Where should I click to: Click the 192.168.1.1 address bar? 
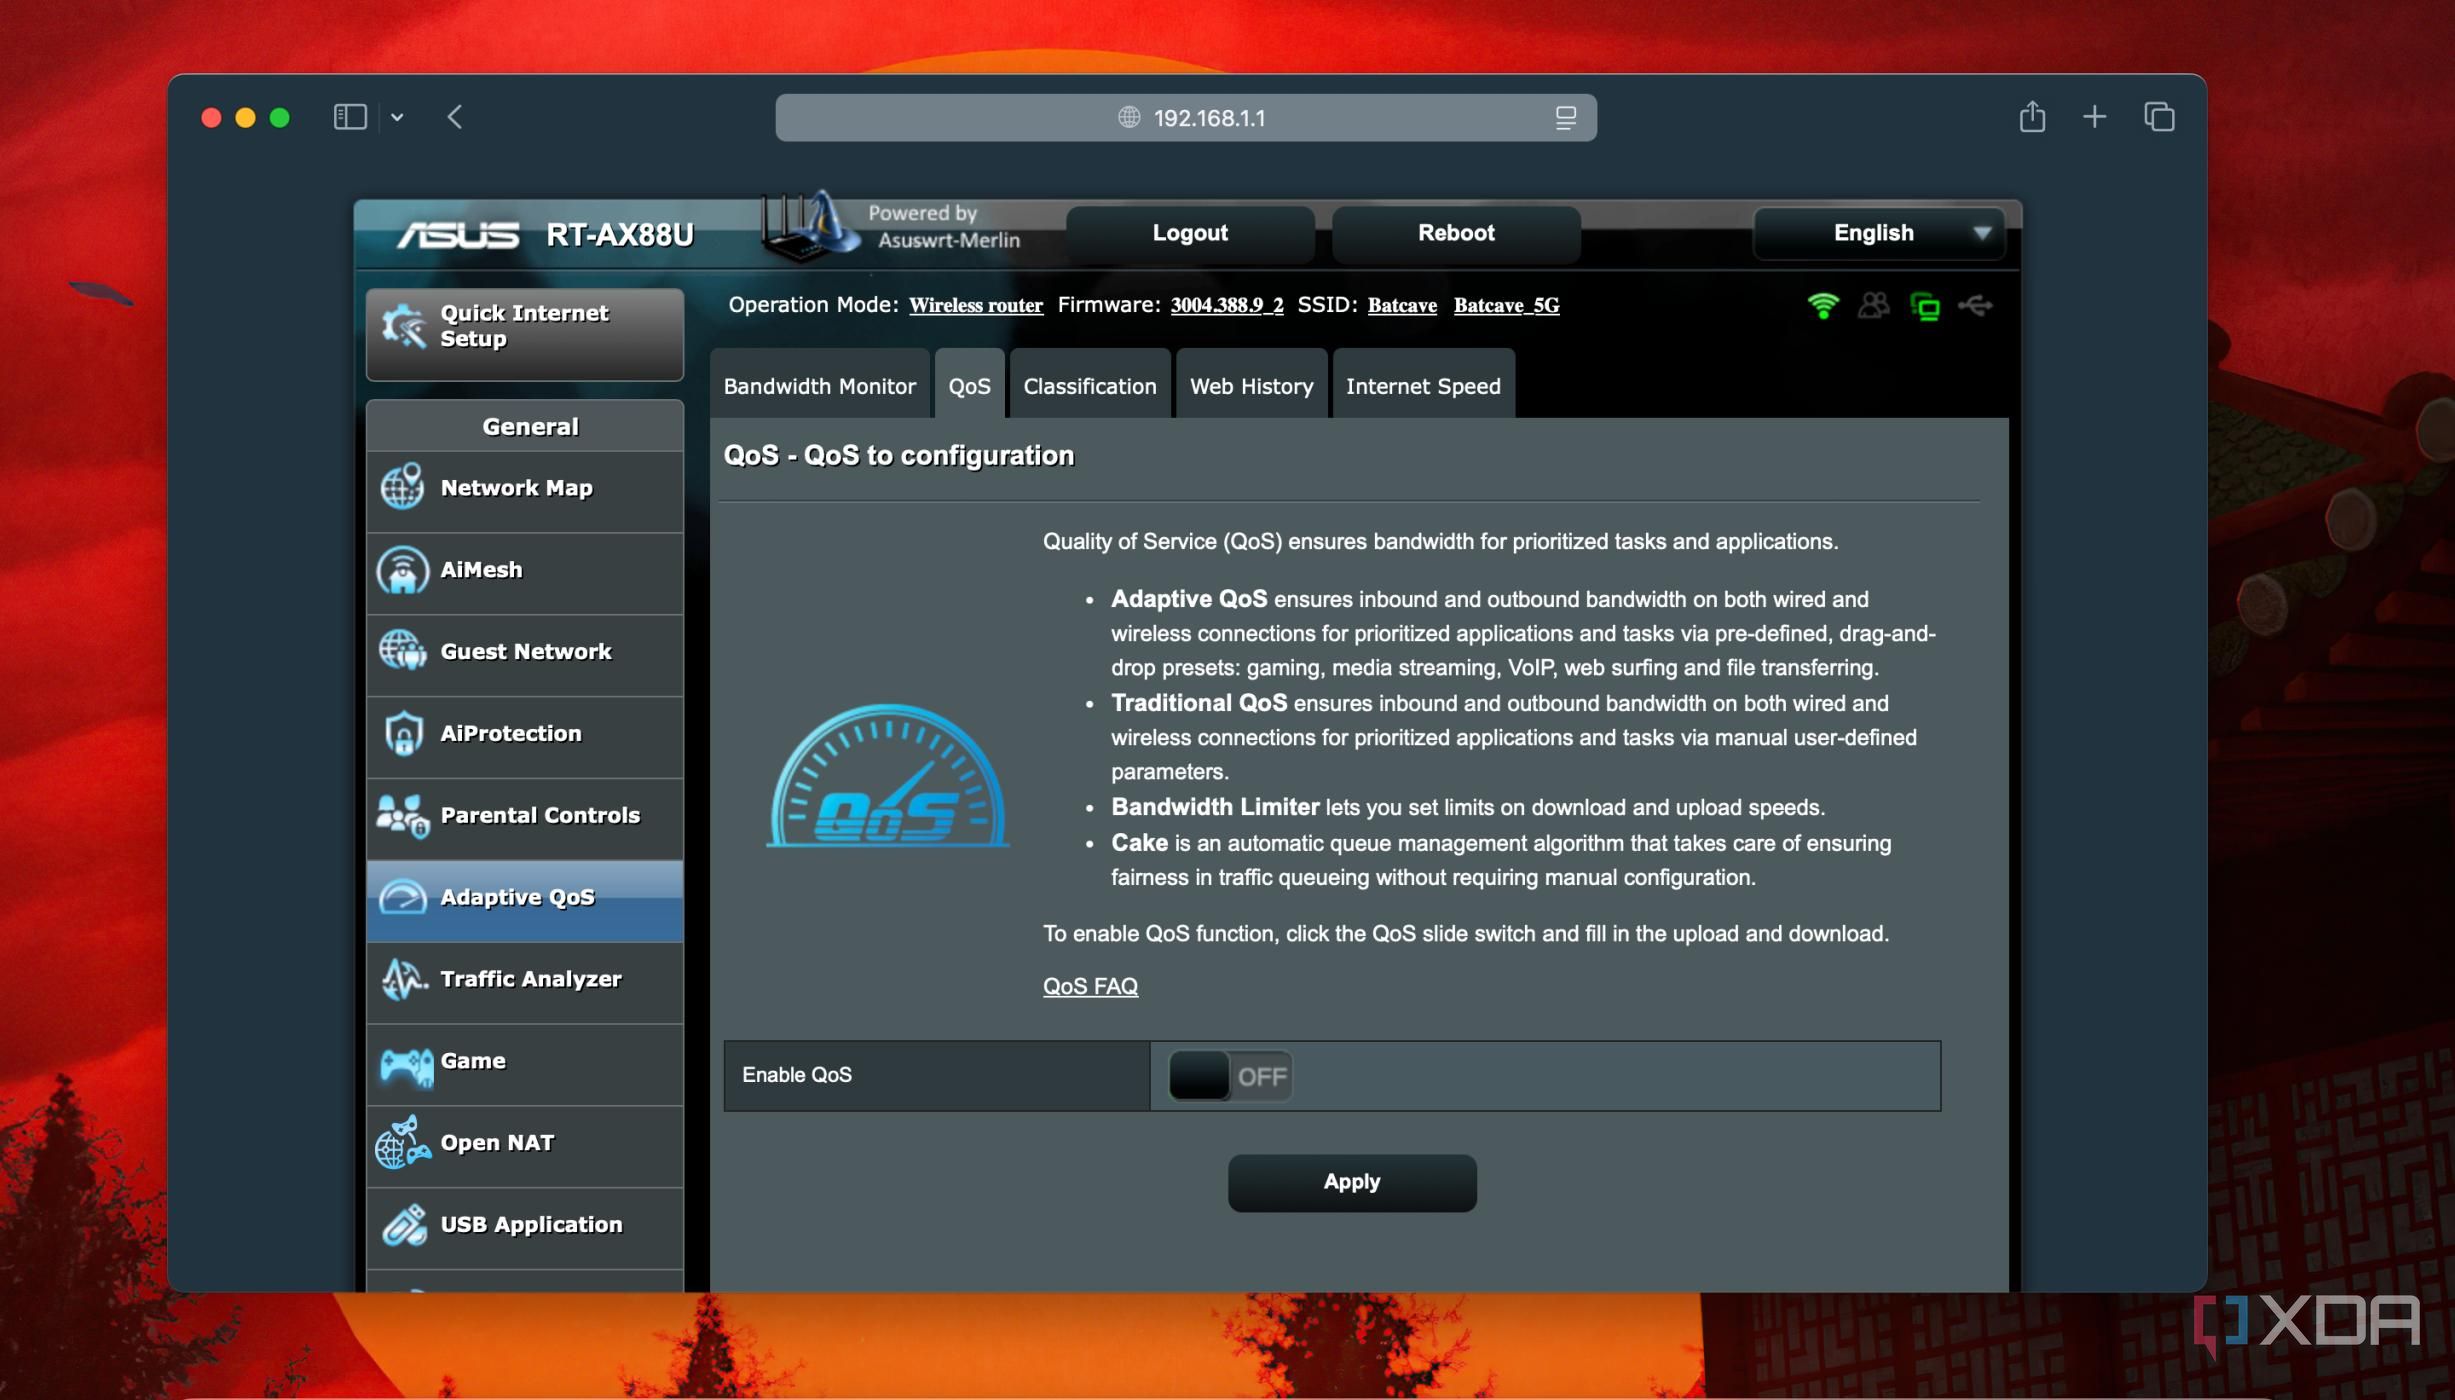pyautogui.click(x=1185, y=118)
